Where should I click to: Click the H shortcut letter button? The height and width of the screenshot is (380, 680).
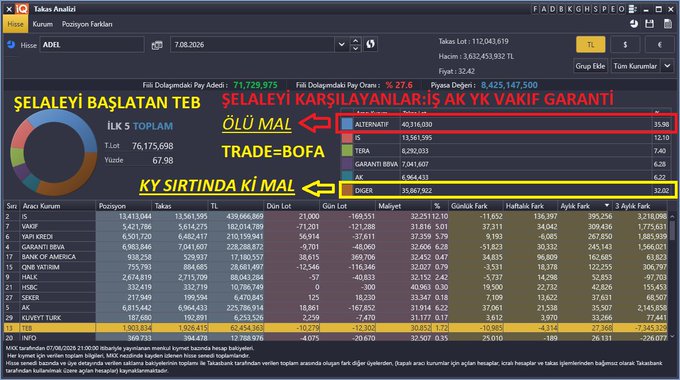[587, 9]
